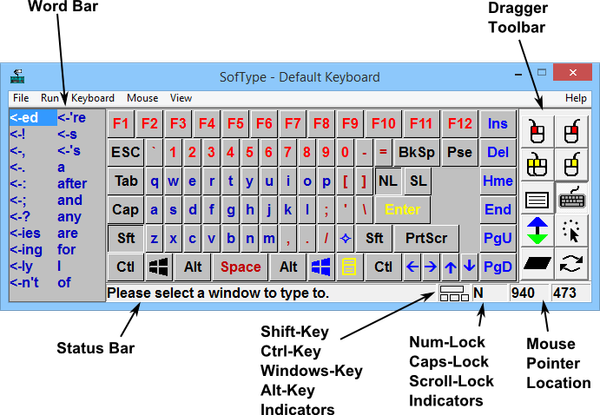Click the ESC key

click(126, 152)
